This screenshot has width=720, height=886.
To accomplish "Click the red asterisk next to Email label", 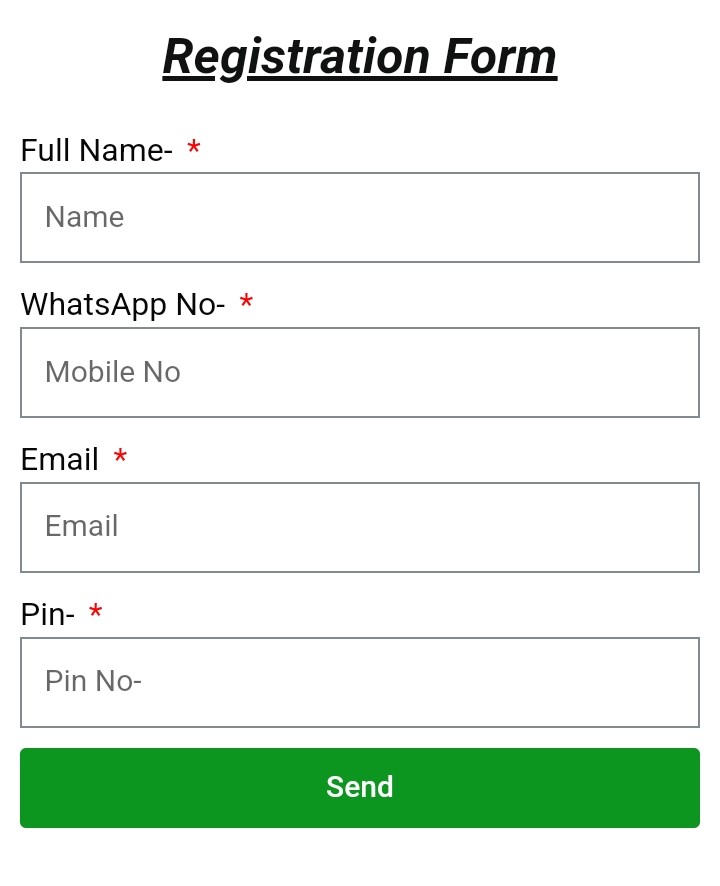I will (x=120, y=455).
